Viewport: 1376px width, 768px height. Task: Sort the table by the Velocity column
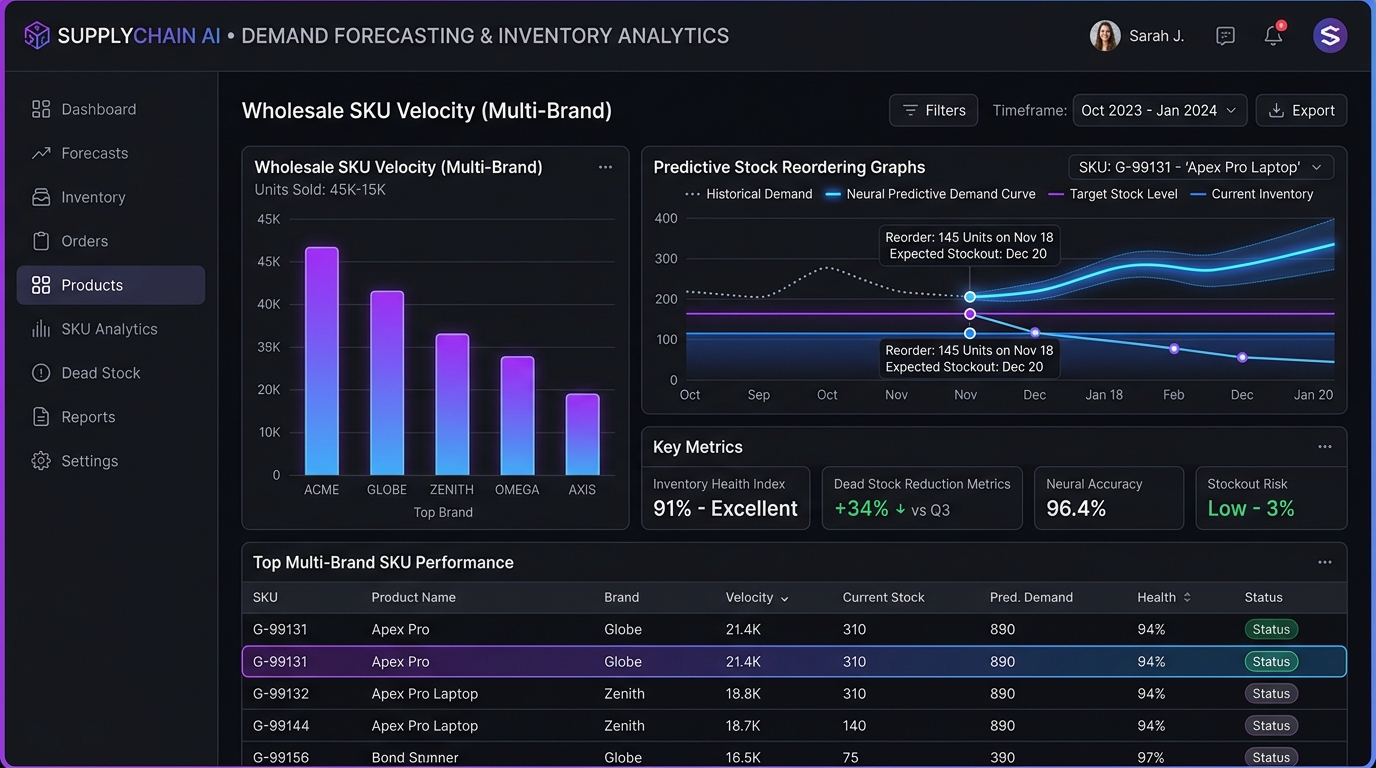coord(757,597)
